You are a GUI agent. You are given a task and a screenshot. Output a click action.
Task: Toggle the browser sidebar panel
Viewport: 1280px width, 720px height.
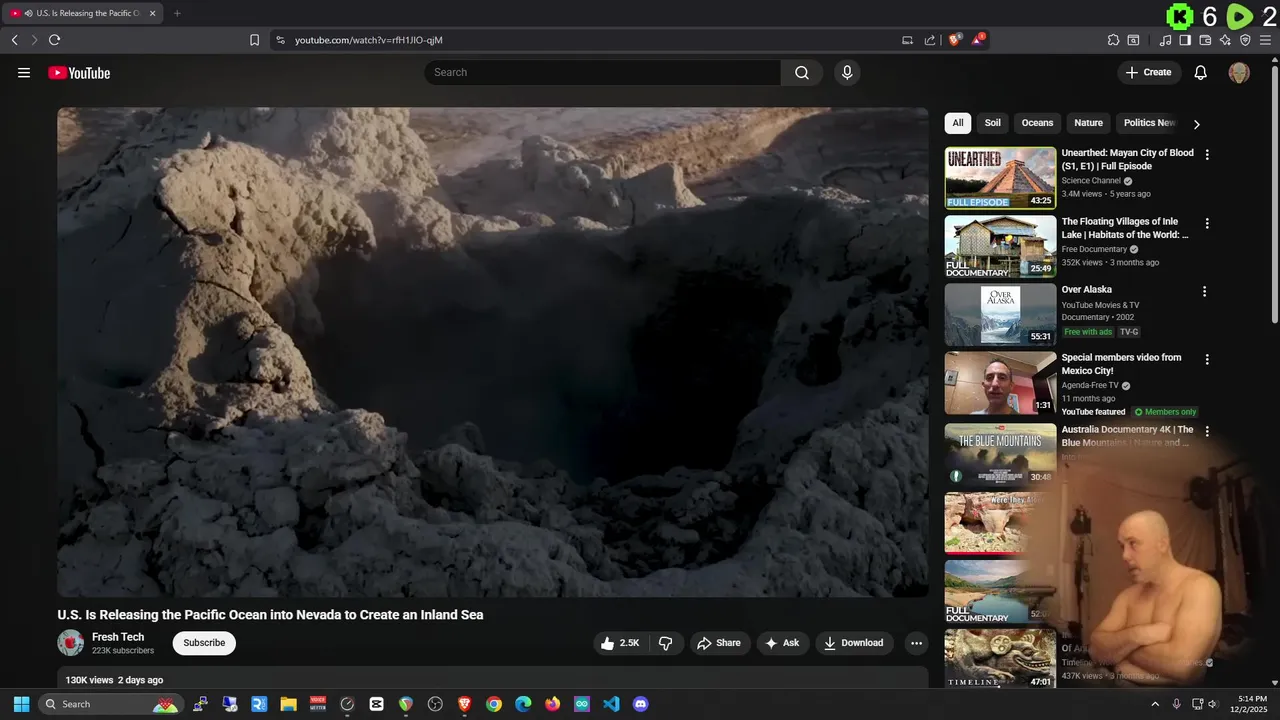point(1184,40)
